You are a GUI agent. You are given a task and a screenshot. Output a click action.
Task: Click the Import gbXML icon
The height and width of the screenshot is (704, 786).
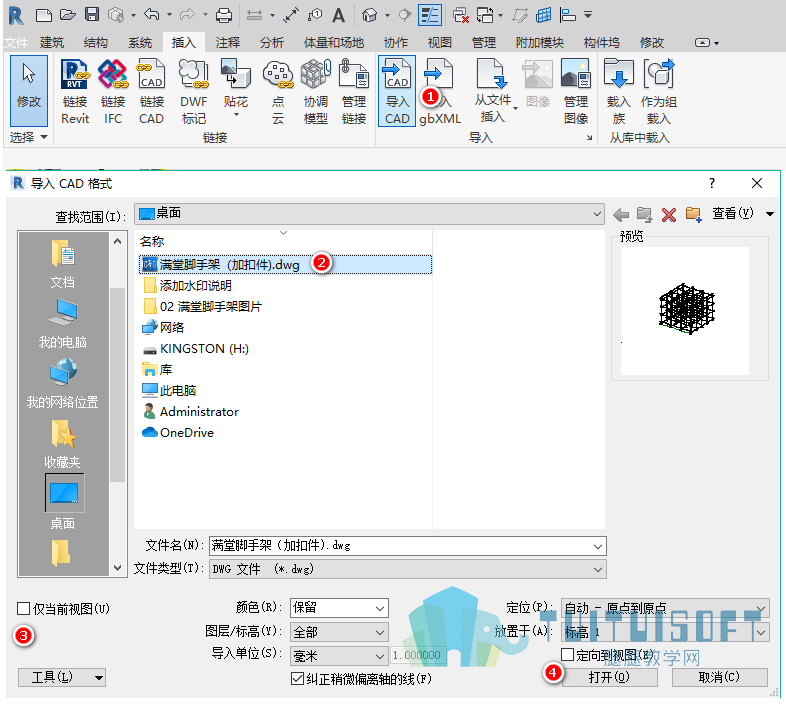coord(440,91)
